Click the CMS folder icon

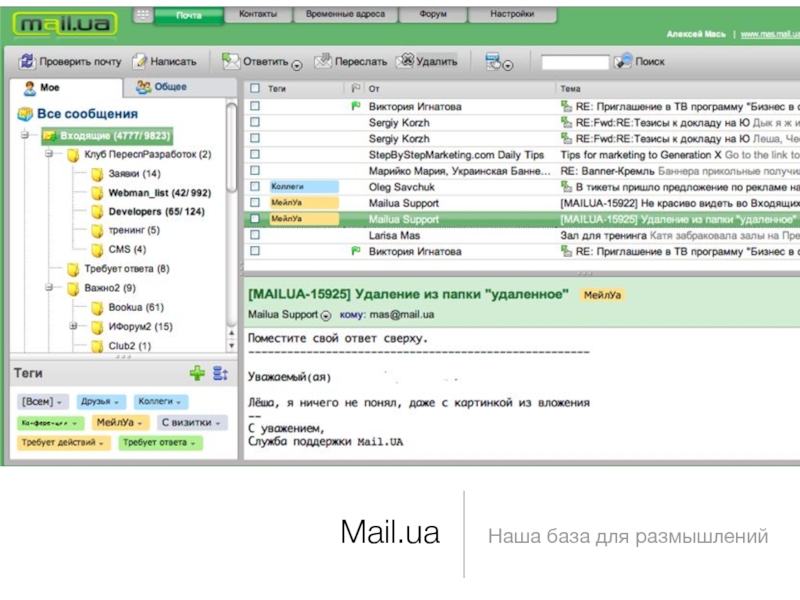[x=97, y=249]
